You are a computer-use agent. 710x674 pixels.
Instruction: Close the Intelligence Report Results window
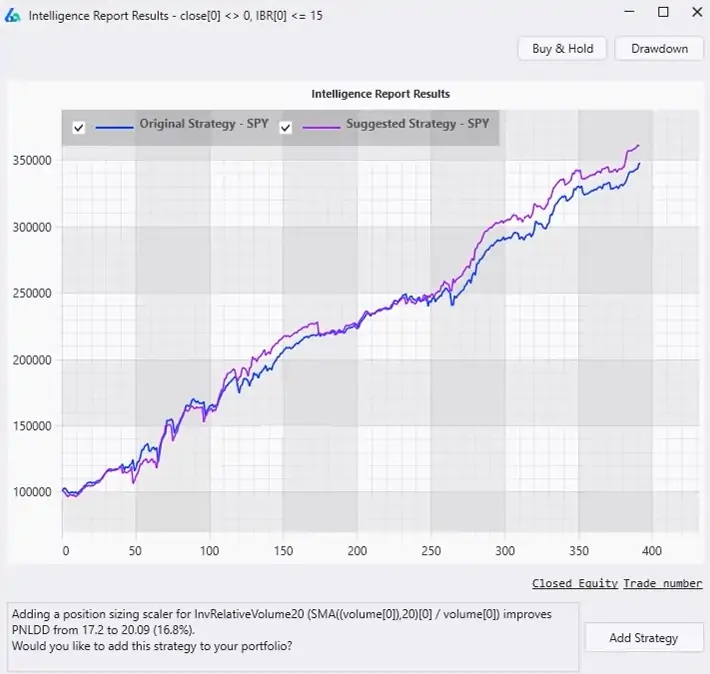coord(697,12)
